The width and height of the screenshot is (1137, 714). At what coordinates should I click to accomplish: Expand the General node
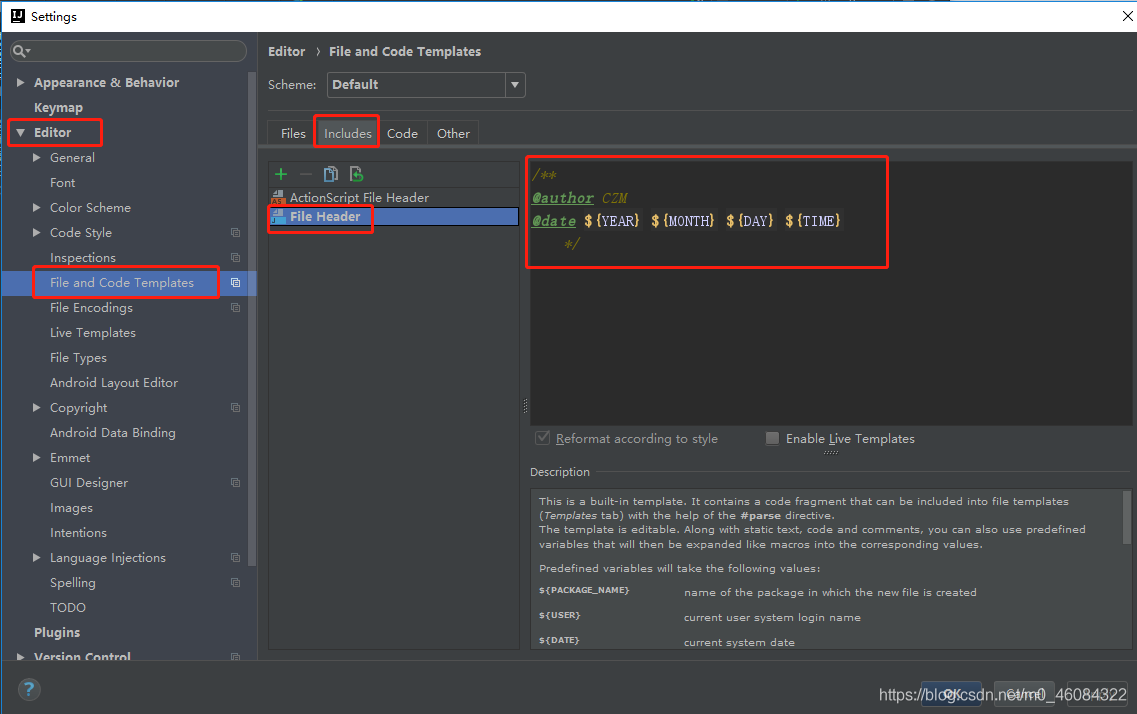pyautogui.click(x=37, y=157)
